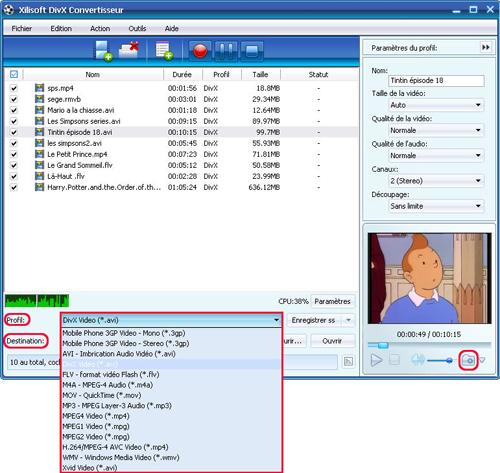Choose Mobile Phone 3GP Video - Stereo profile
The height and width of the screenshot is (473, 500).
coord(171,343)
